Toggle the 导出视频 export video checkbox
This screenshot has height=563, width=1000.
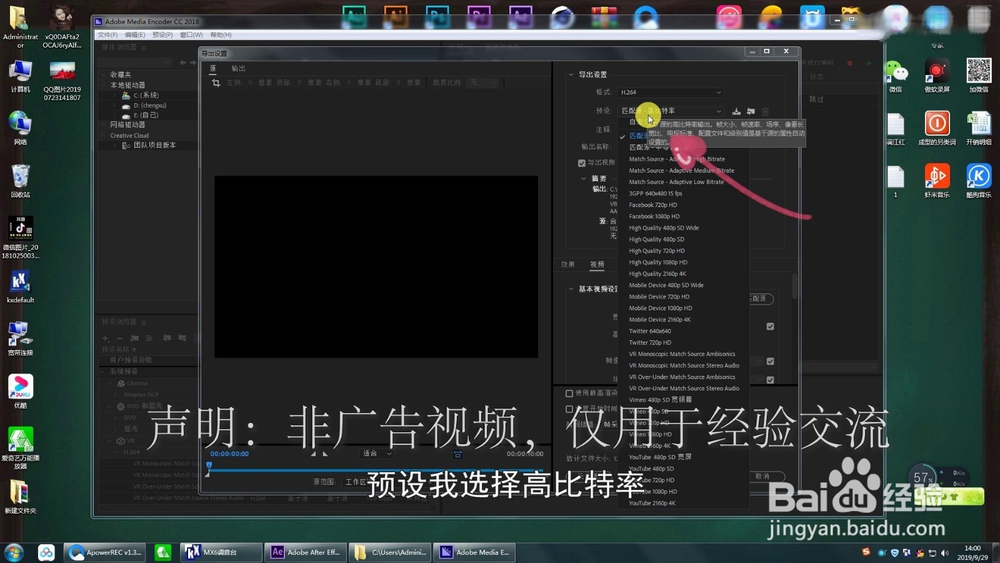coord(582,163)
